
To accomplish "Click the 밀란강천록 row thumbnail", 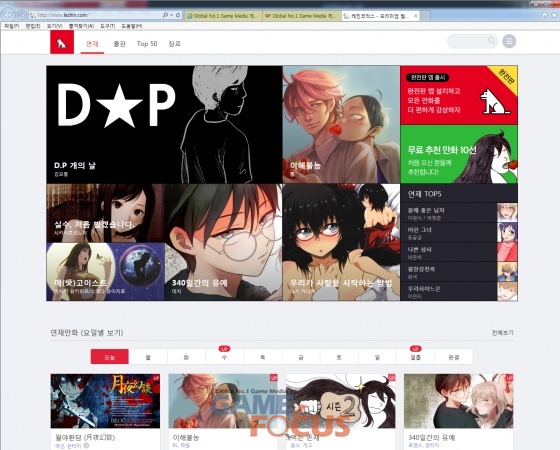I will click(507, 271).
